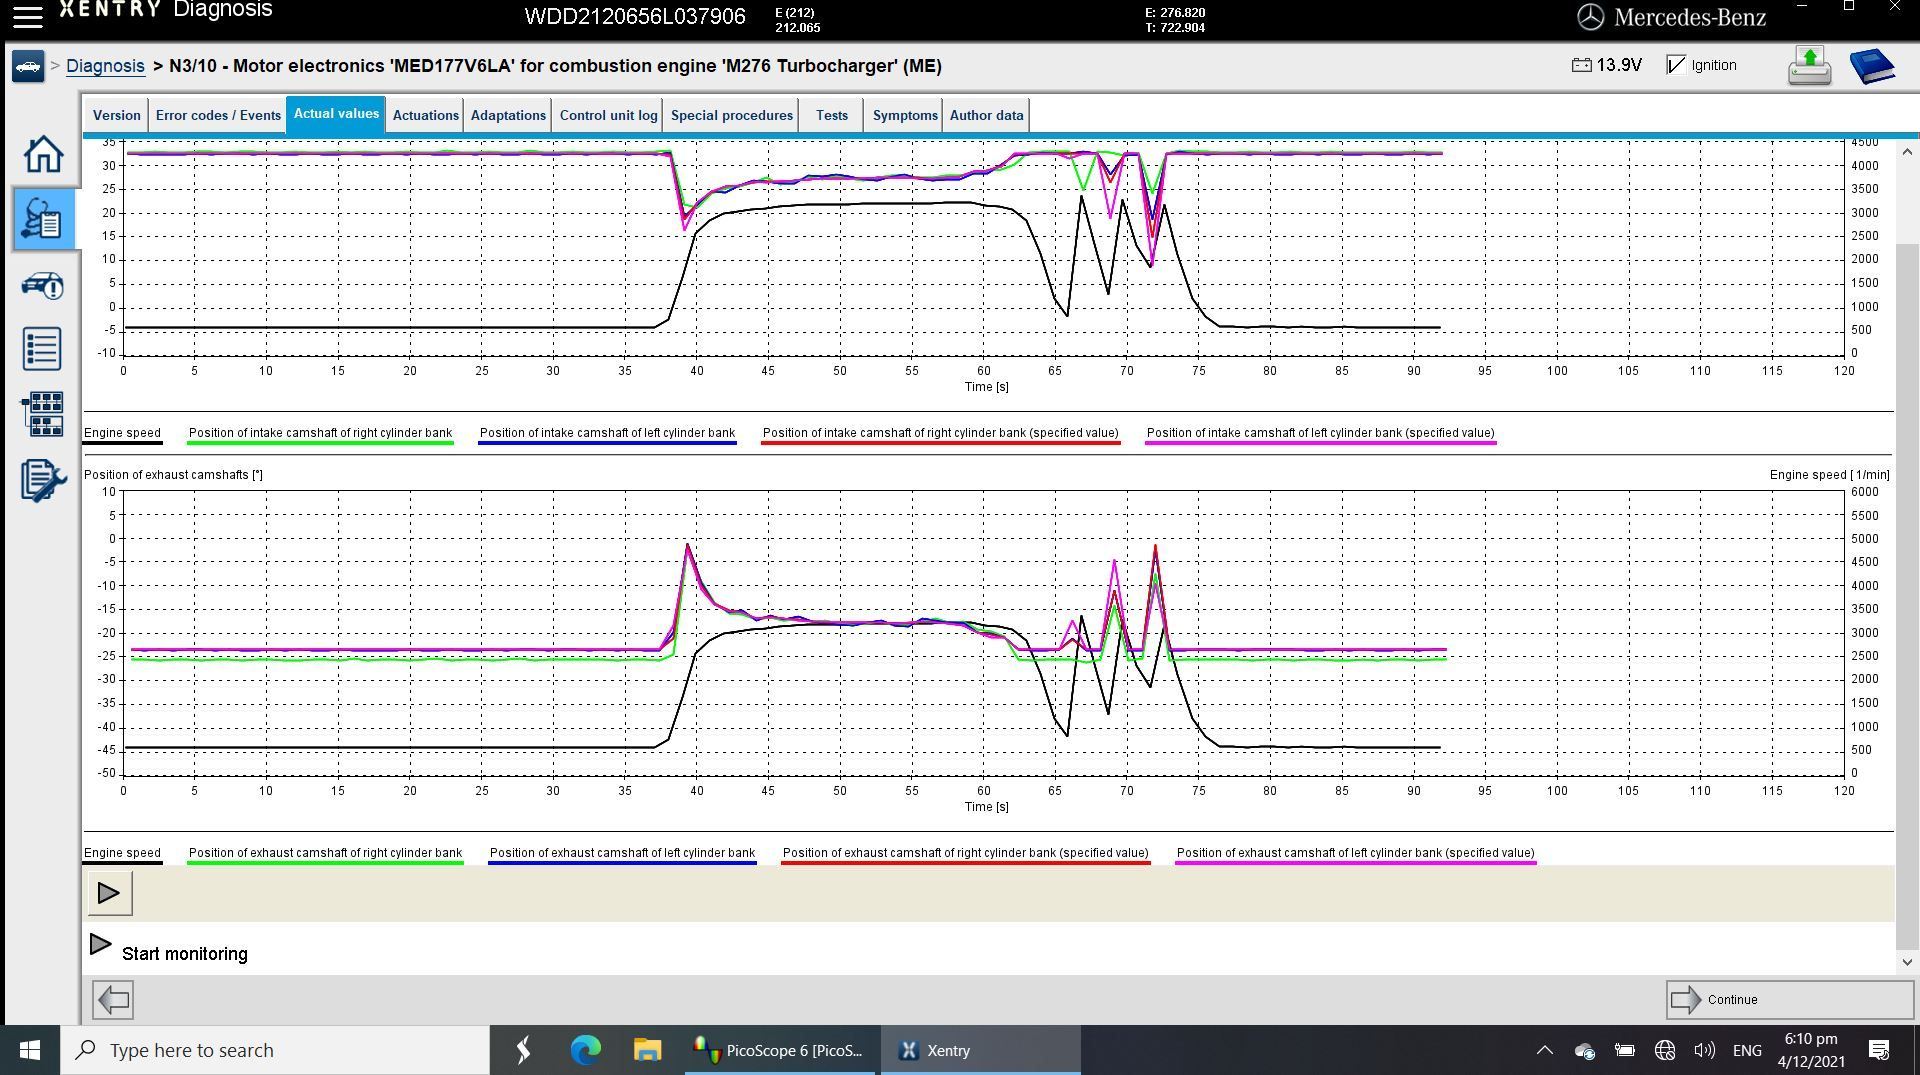Viewport: 1920px width, 1075px height.
Task: Click the Continue button
Action: pos(1789,999)
